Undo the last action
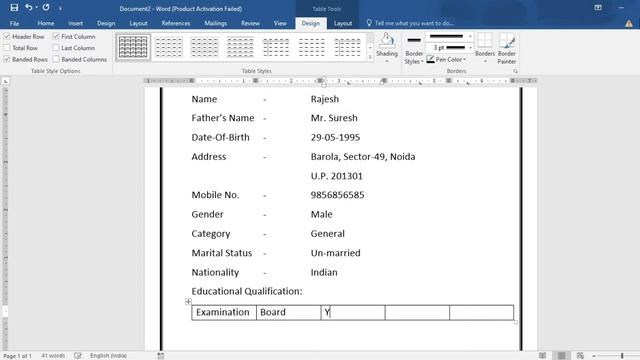The height and width of the screenshot is (360, 640). pyautogui.click(x=28, y=8)
